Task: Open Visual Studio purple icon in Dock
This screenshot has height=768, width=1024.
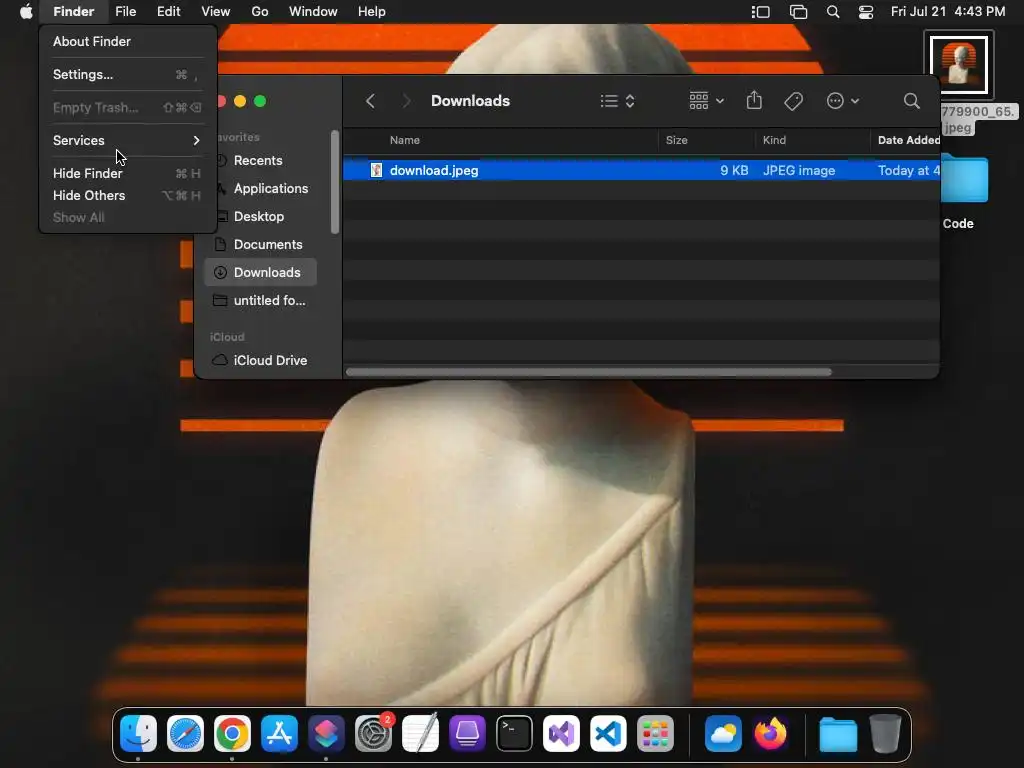Action: [562, 733]
